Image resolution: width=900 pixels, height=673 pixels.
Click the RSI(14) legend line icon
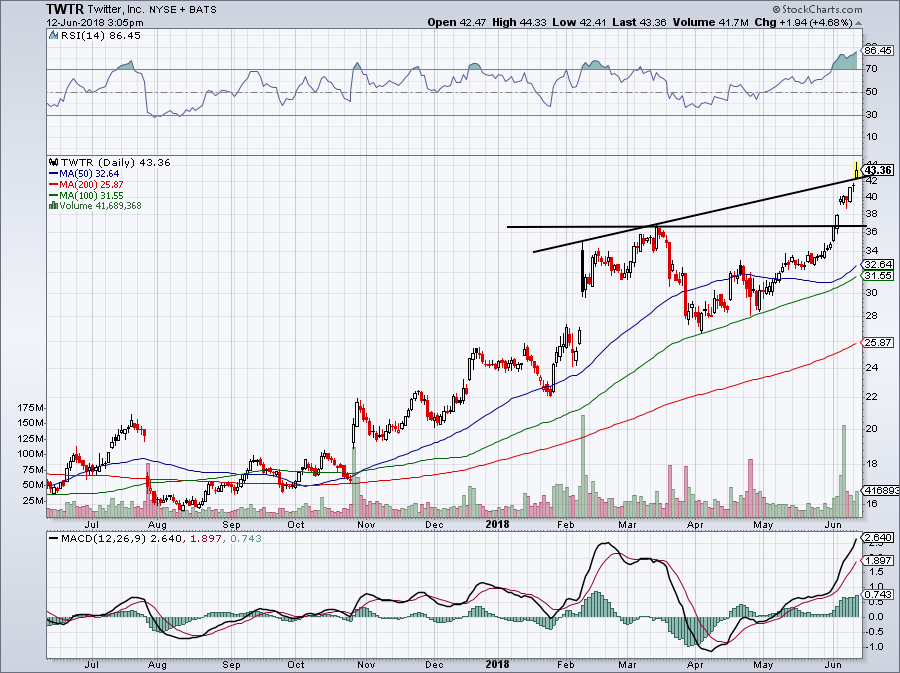(54, 36)
